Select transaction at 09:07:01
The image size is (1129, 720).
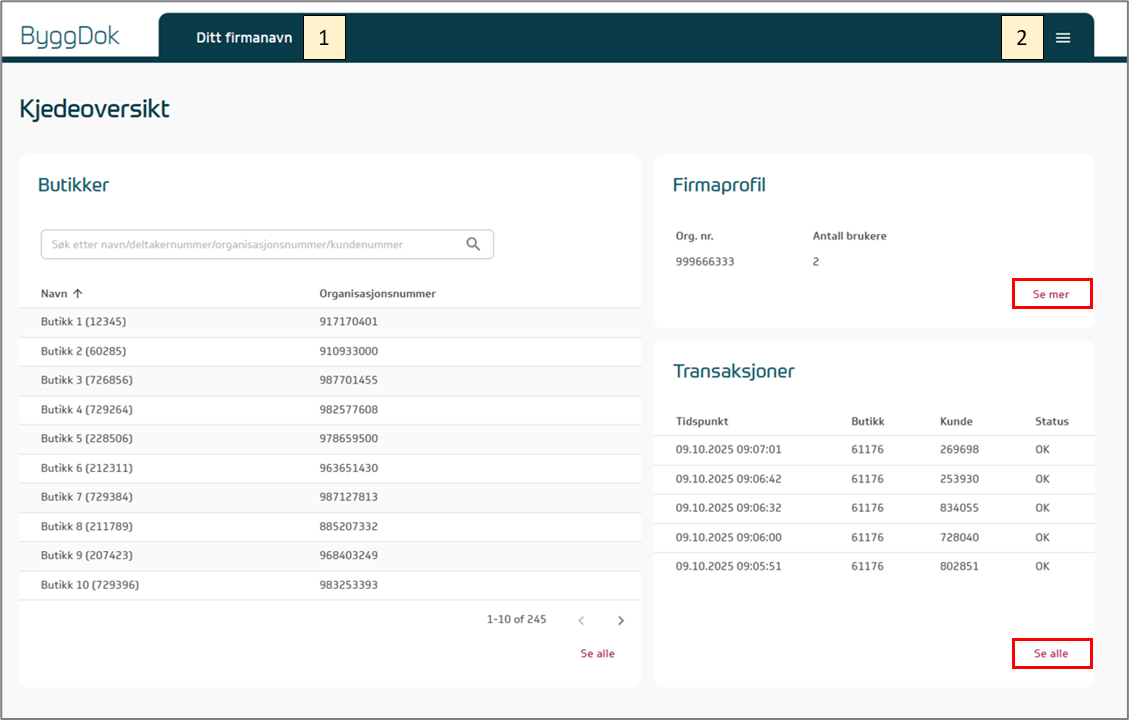coord(728,450)
